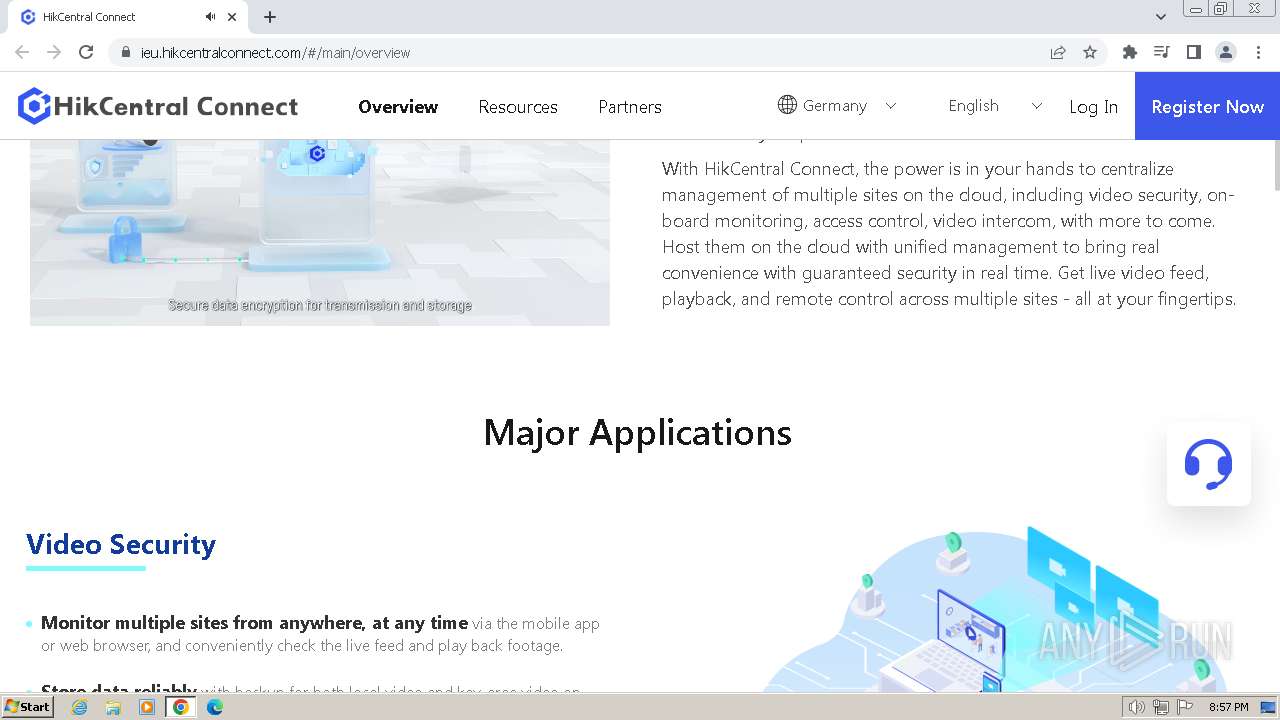The height and width of the screenshot is (720, 1280).
Task: Share this page from address bar
Action: coord(1058,52)
